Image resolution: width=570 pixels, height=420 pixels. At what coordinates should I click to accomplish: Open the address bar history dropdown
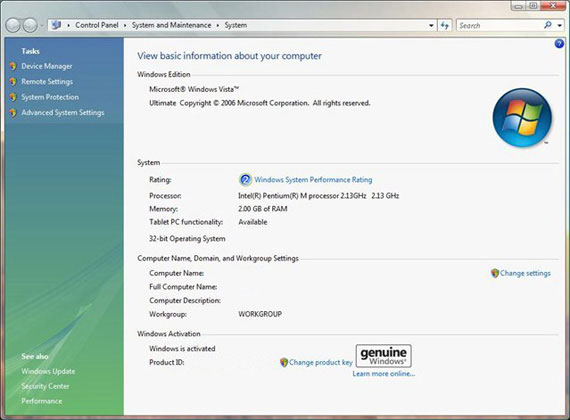[x=431, y=25]
